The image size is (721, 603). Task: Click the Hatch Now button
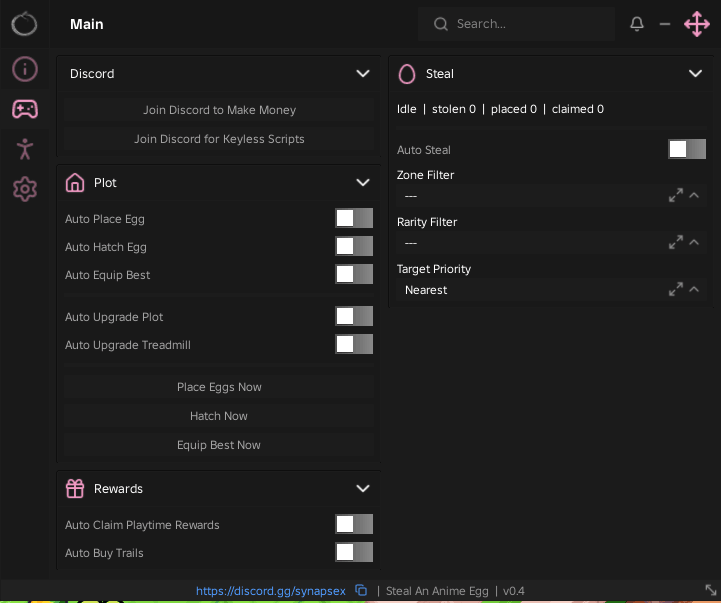[219, 416]
